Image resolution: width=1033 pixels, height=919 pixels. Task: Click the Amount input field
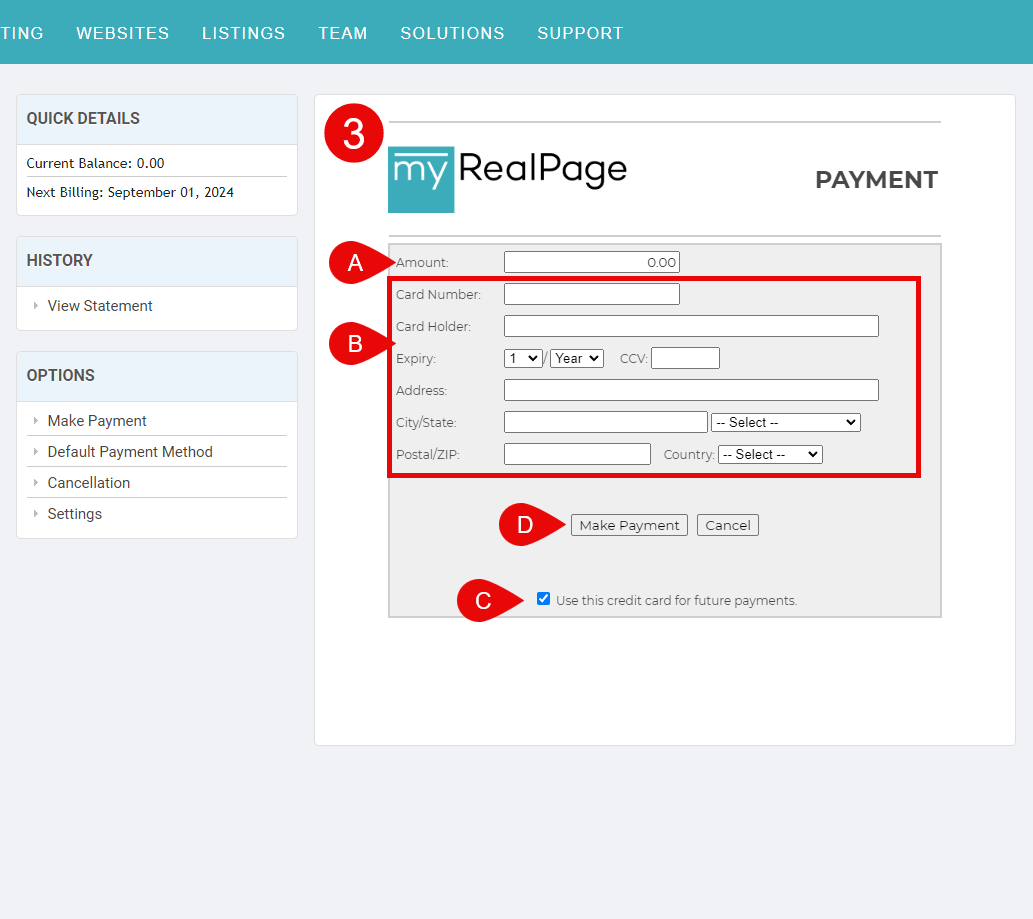(x=592, y=262)
